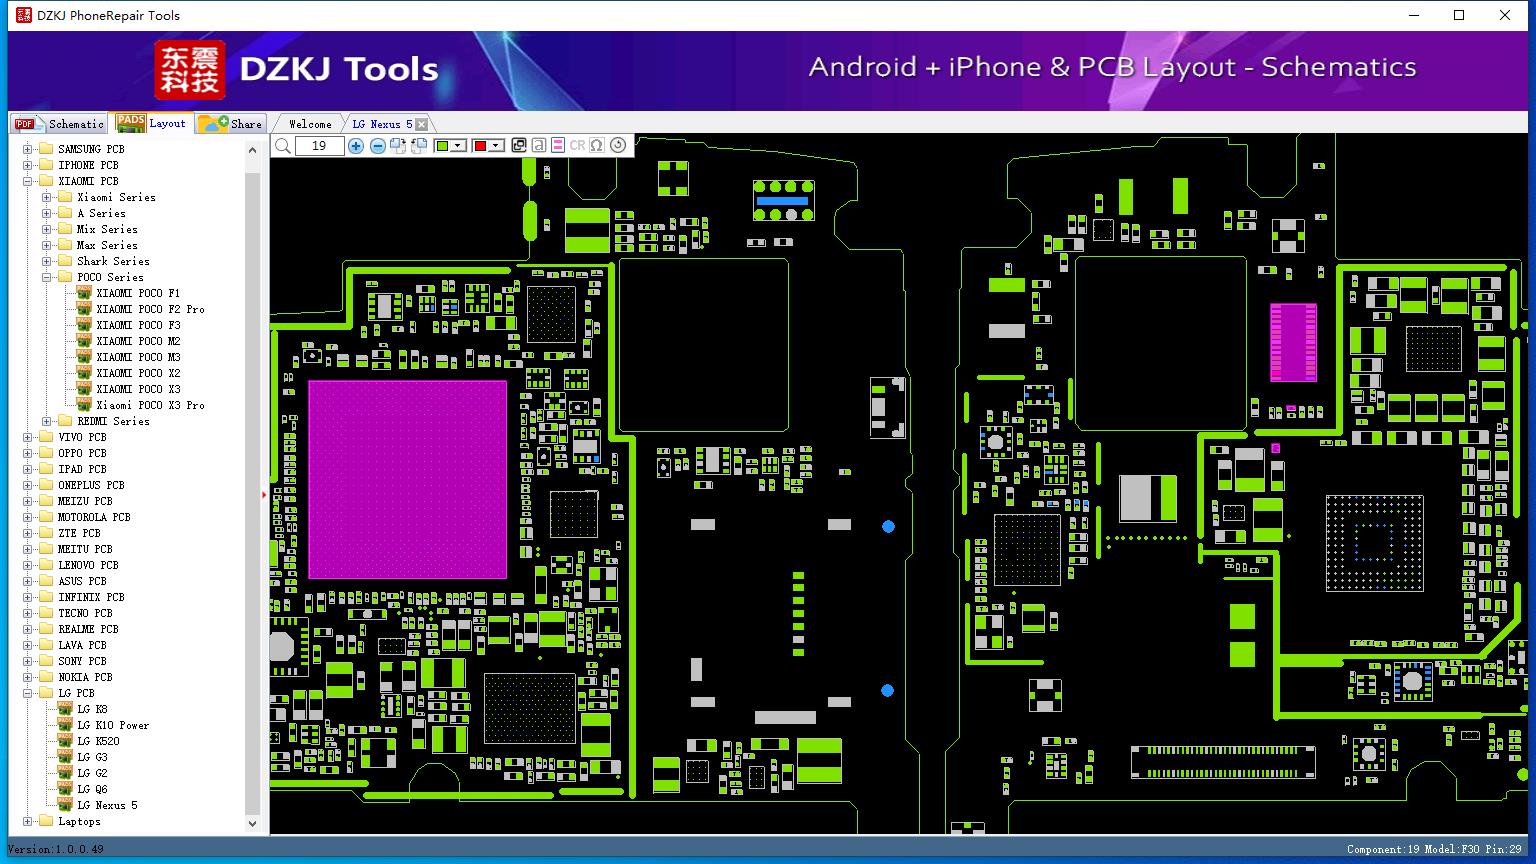Open LG K10 Power layout
The image size is (1536, 864).
113,725
